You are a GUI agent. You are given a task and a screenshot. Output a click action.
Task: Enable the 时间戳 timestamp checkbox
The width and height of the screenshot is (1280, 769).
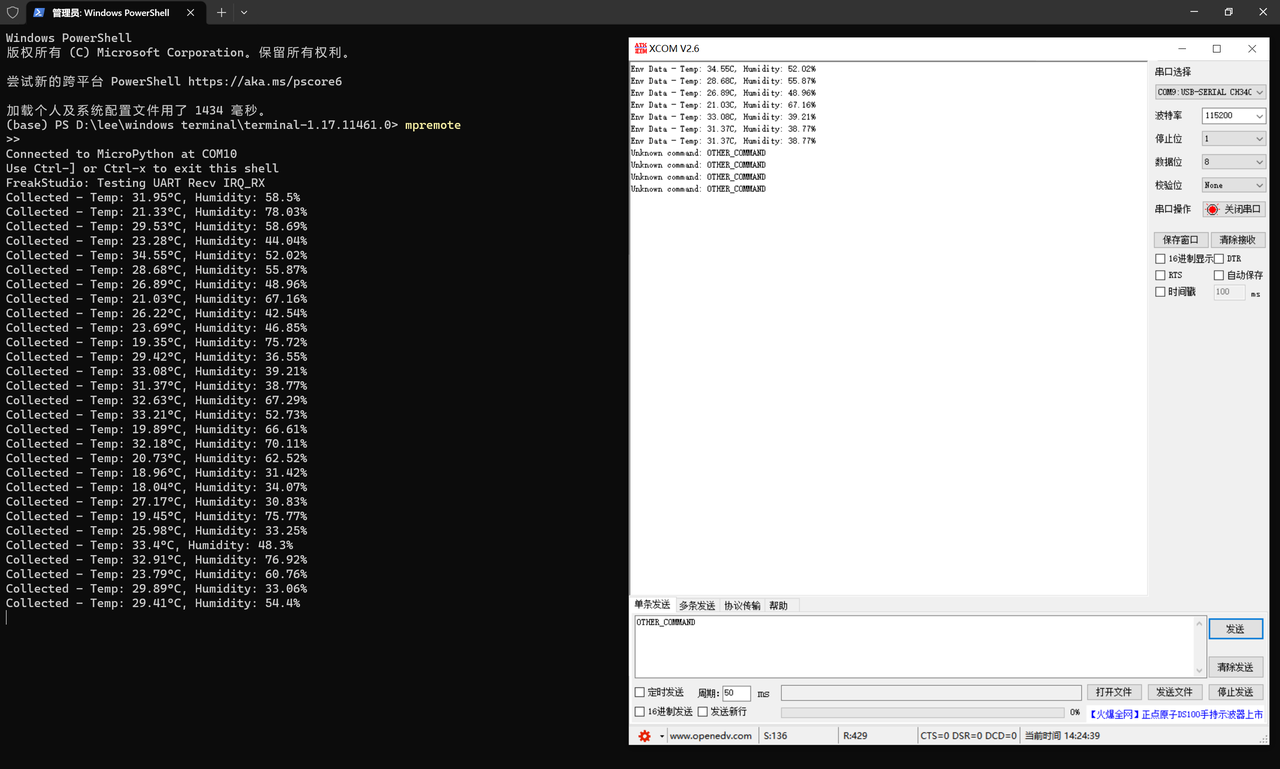(1160, 292)
